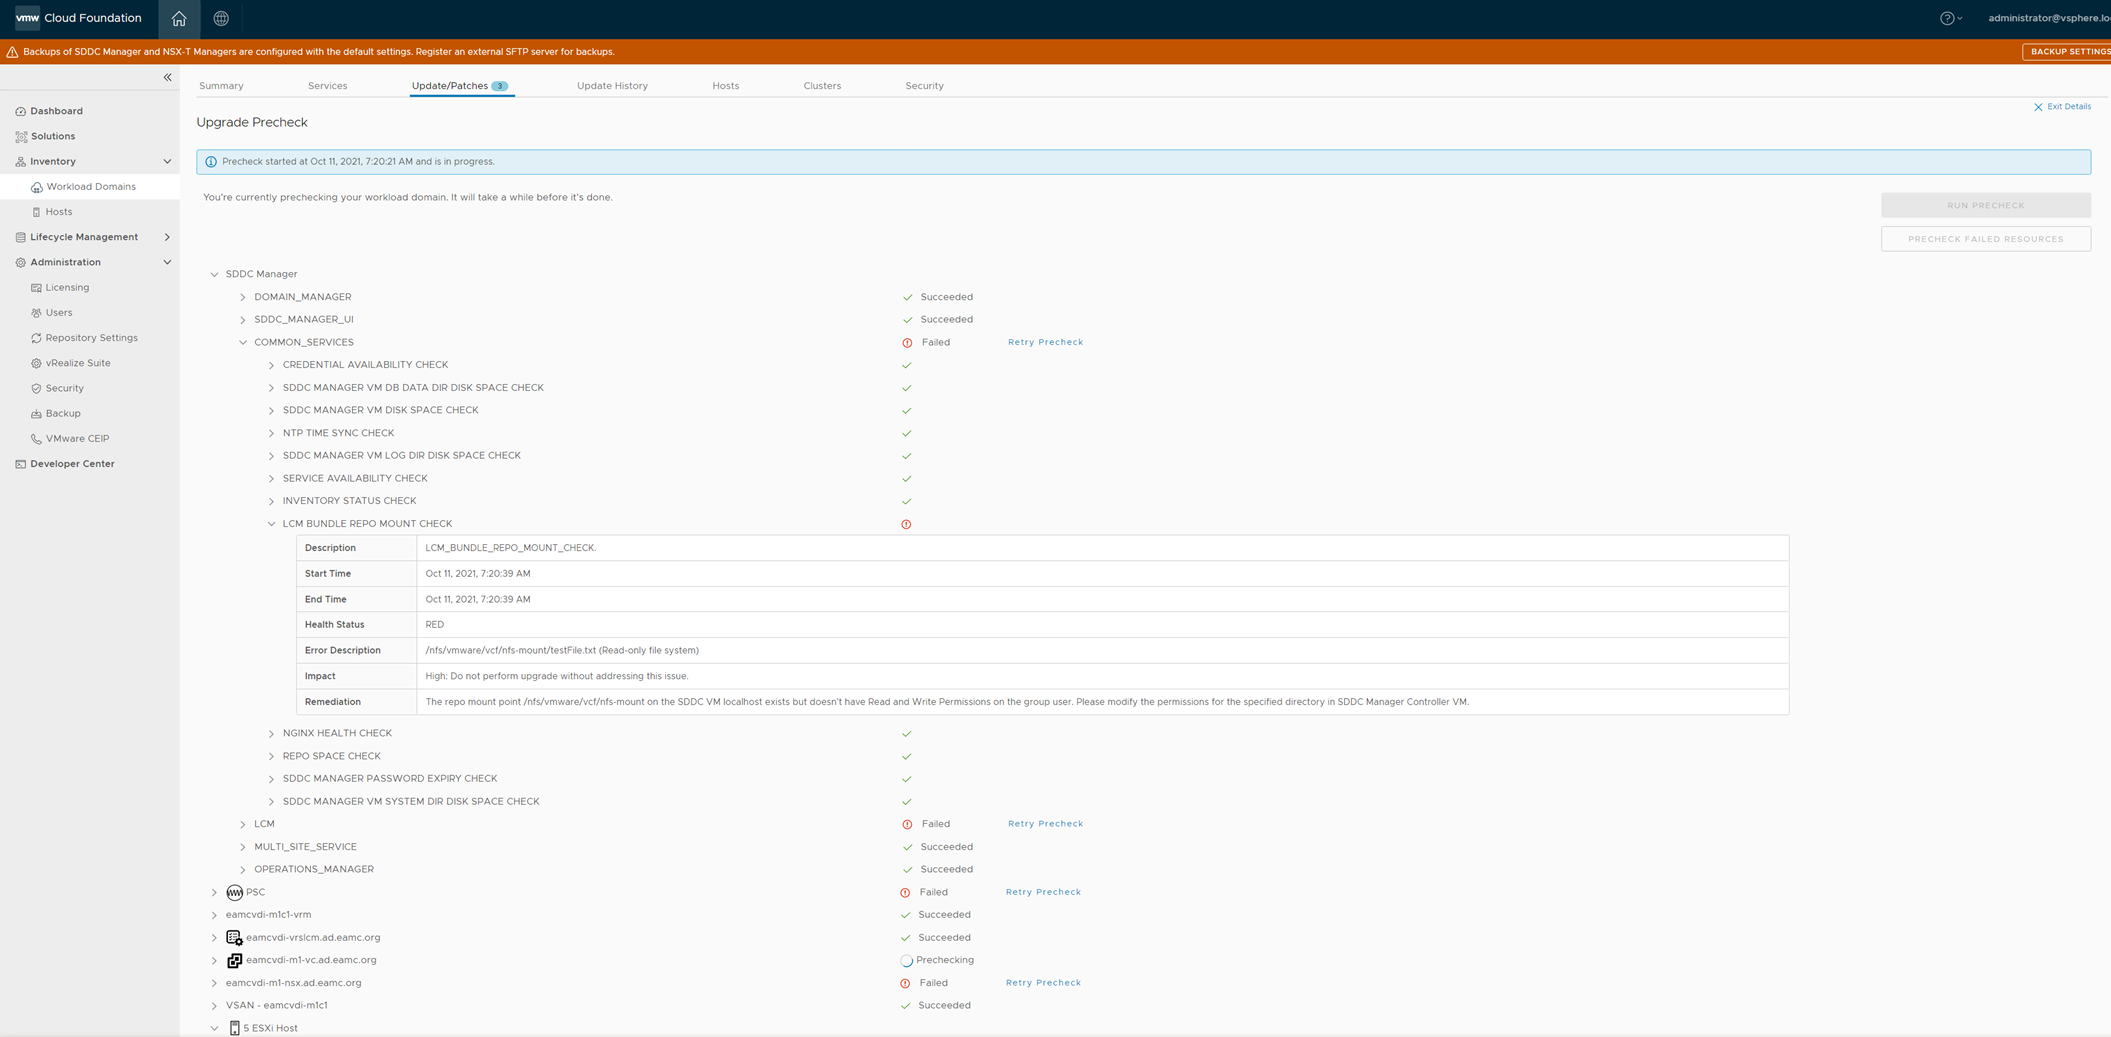
Task: Click Exit Details link
Action: pos(2062,107)
